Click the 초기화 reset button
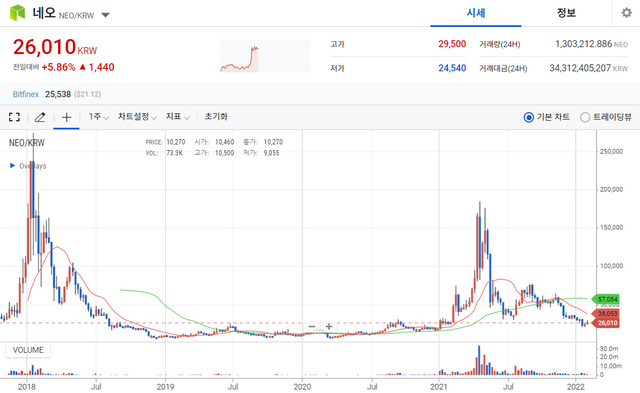The width and height of the screenshot is (640, 393). 216,117
